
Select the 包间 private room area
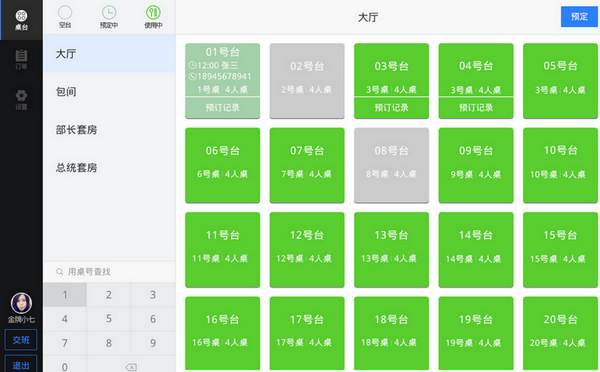pyautogui.click(x=109, y=91)
